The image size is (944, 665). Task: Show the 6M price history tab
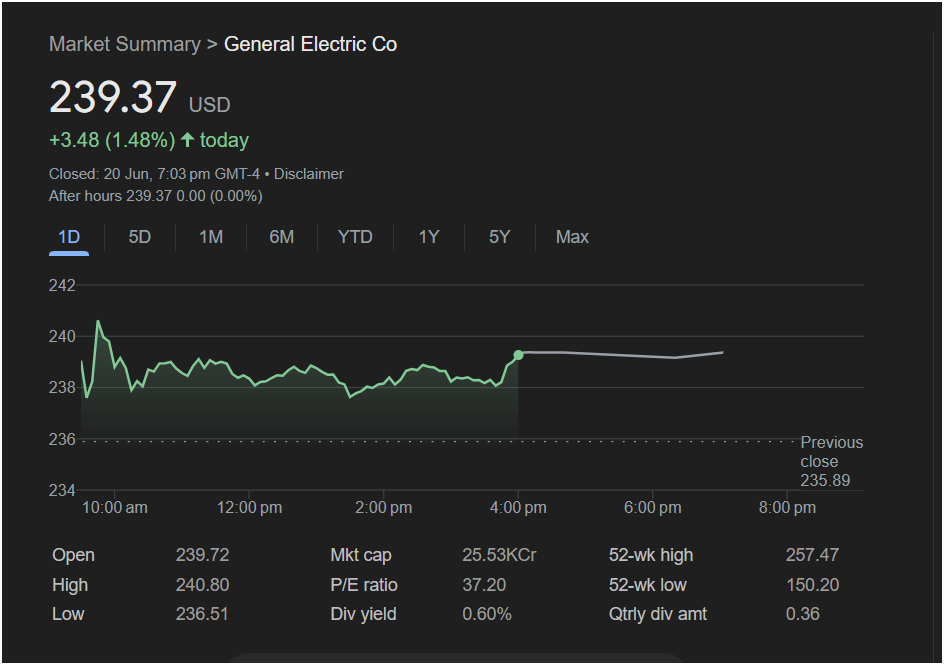pyautogui.click(x=282, y=237)
